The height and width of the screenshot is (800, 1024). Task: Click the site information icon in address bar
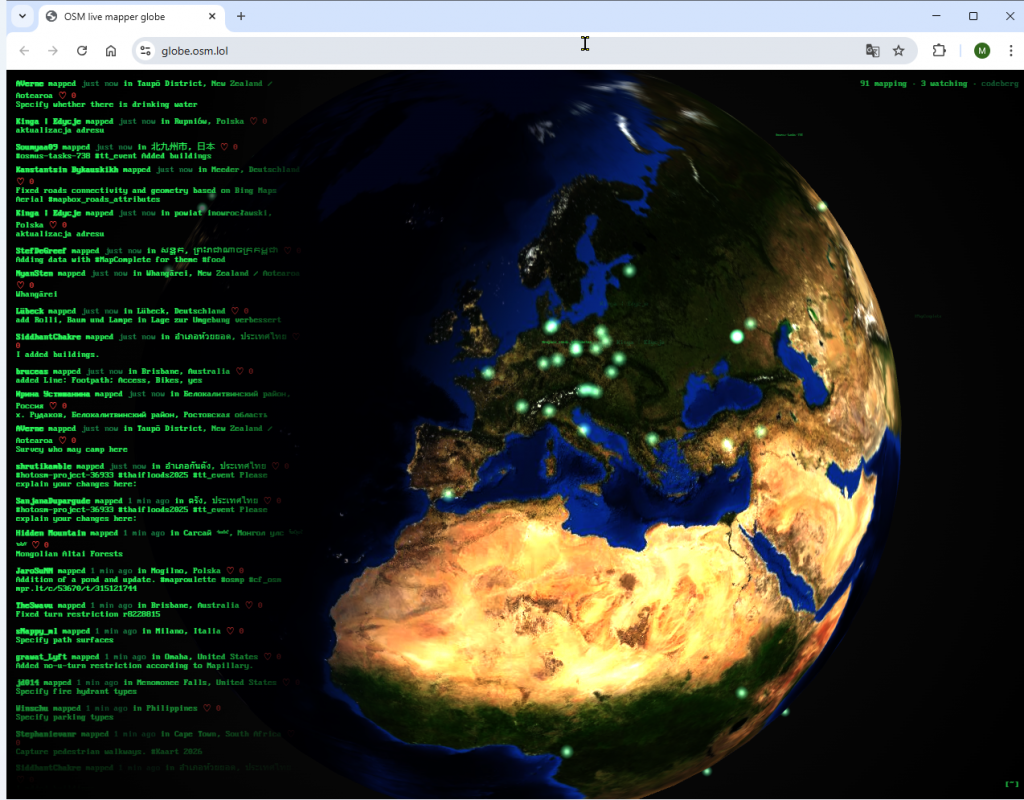[x=145, y=51]
